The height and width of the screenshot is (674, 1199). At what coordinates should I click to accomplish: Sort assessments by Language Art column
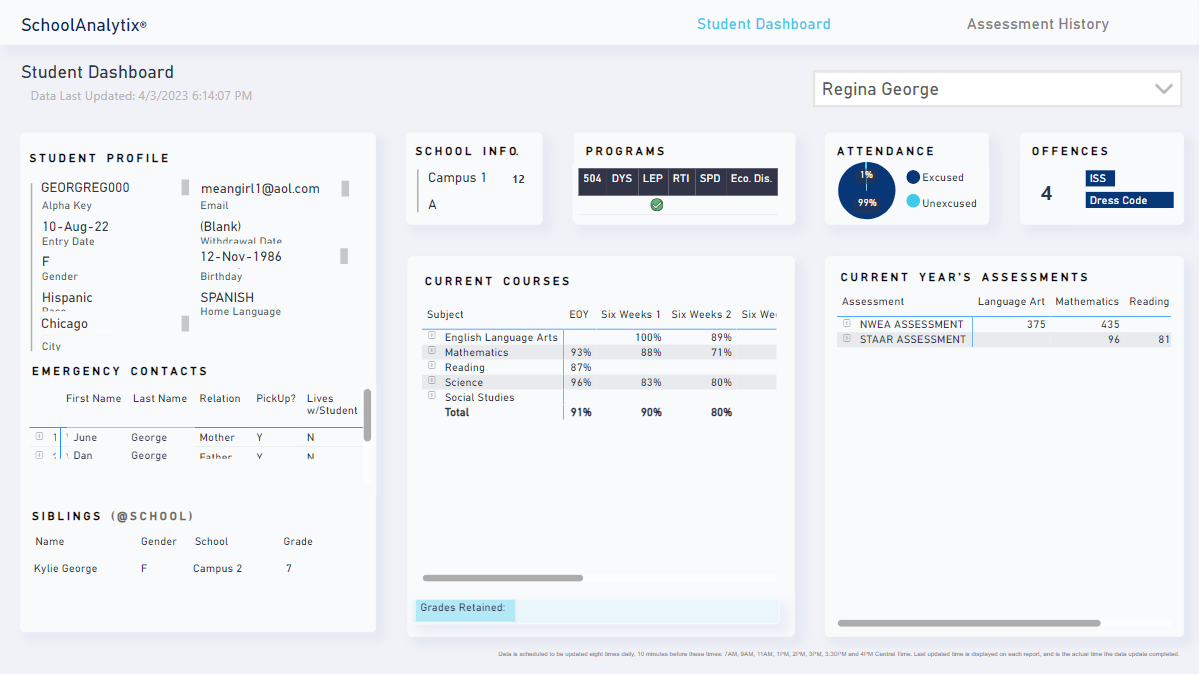(x=1011, y=301)
